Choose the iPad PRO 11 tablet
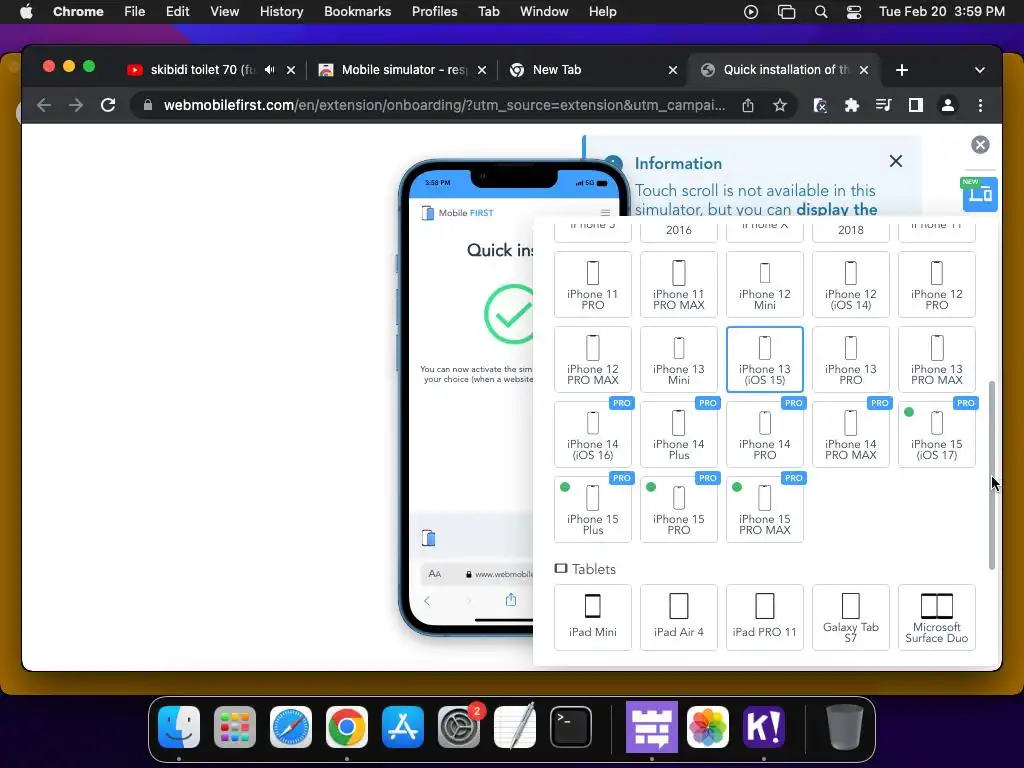 pos(765,618)
